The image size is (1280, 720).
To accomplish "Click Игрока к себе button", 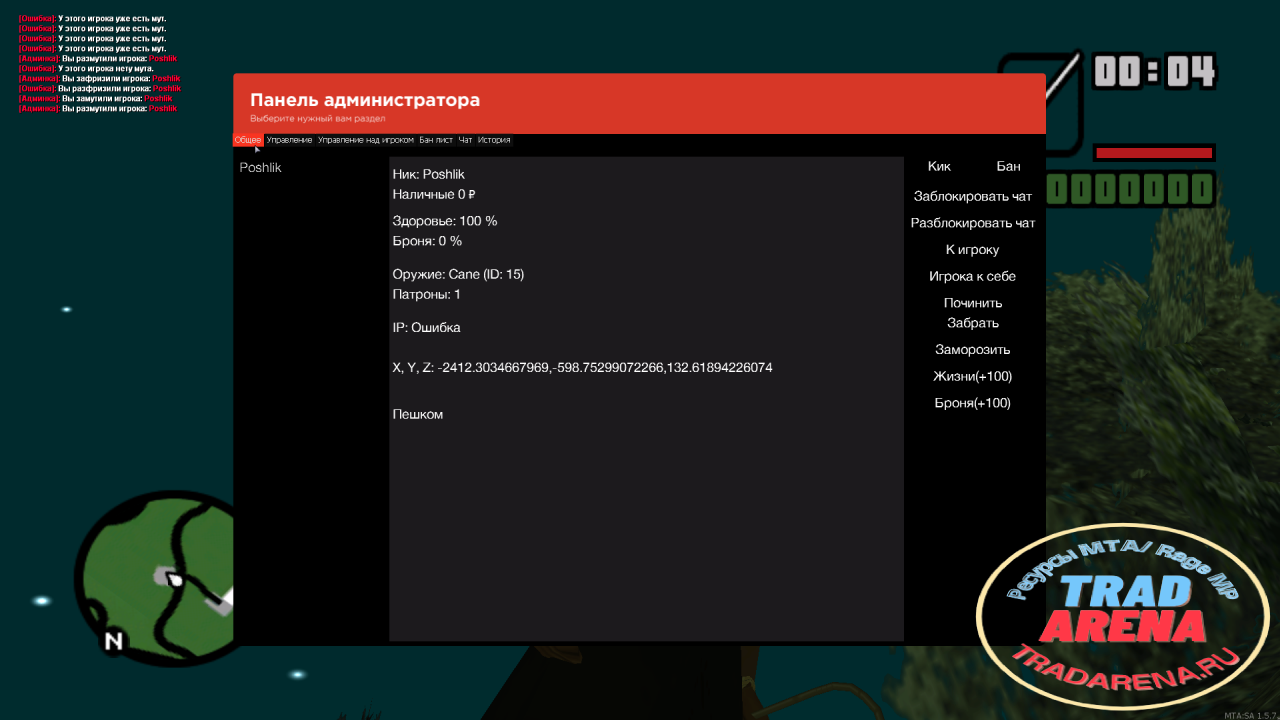I will pos(973,277).
